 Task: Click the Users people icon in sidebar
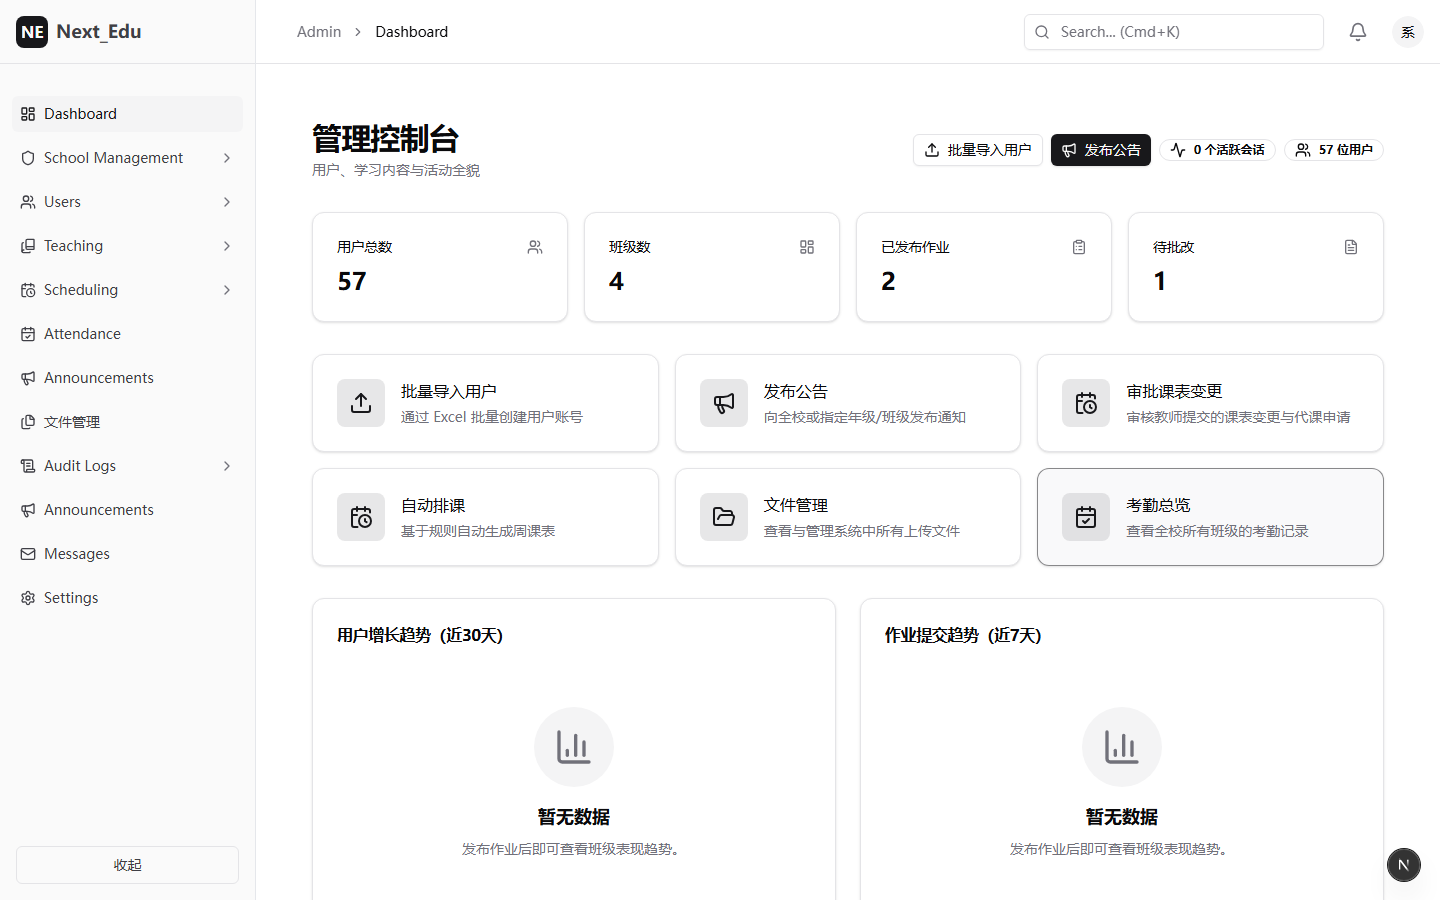pyautogui.click(x=28, y=202)
